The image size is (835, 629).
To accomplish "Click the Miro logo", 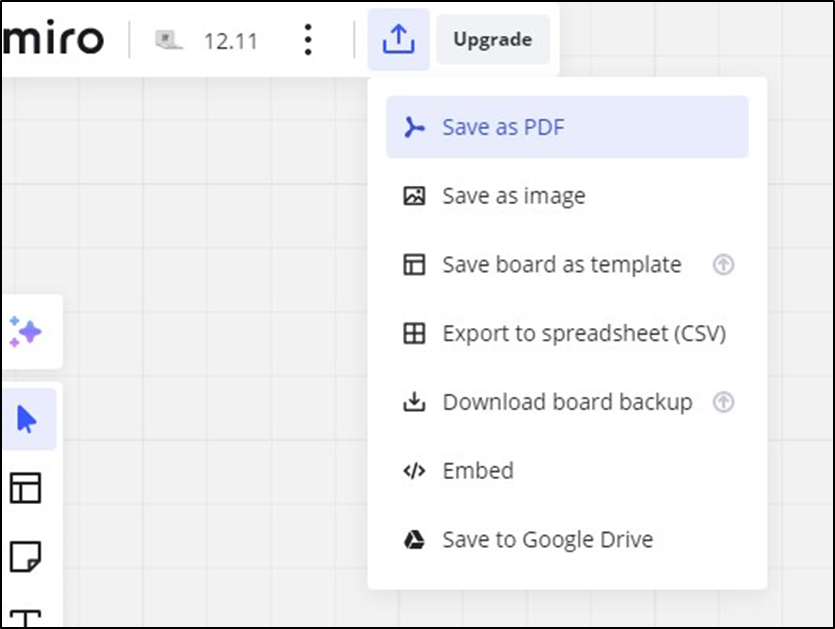I will [x=53, y=38].
